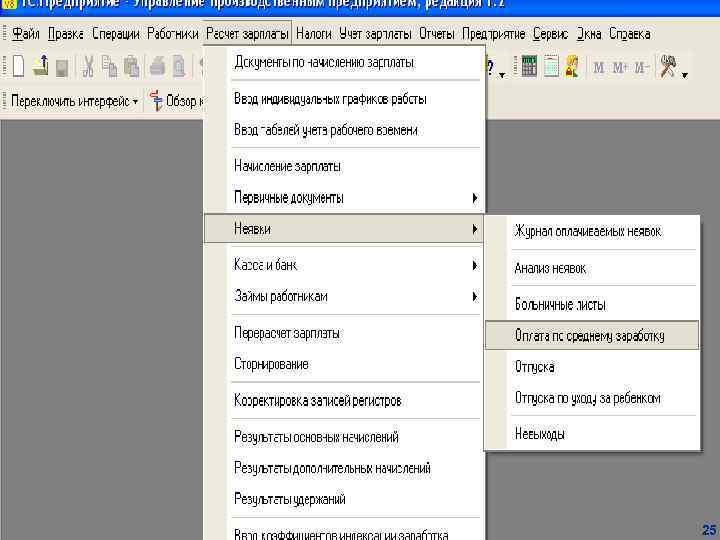The width and height of the screenshot is (720, 540).
Task: Click the Print preview icon
Action: pyautogui.click(x=179, y=67)
